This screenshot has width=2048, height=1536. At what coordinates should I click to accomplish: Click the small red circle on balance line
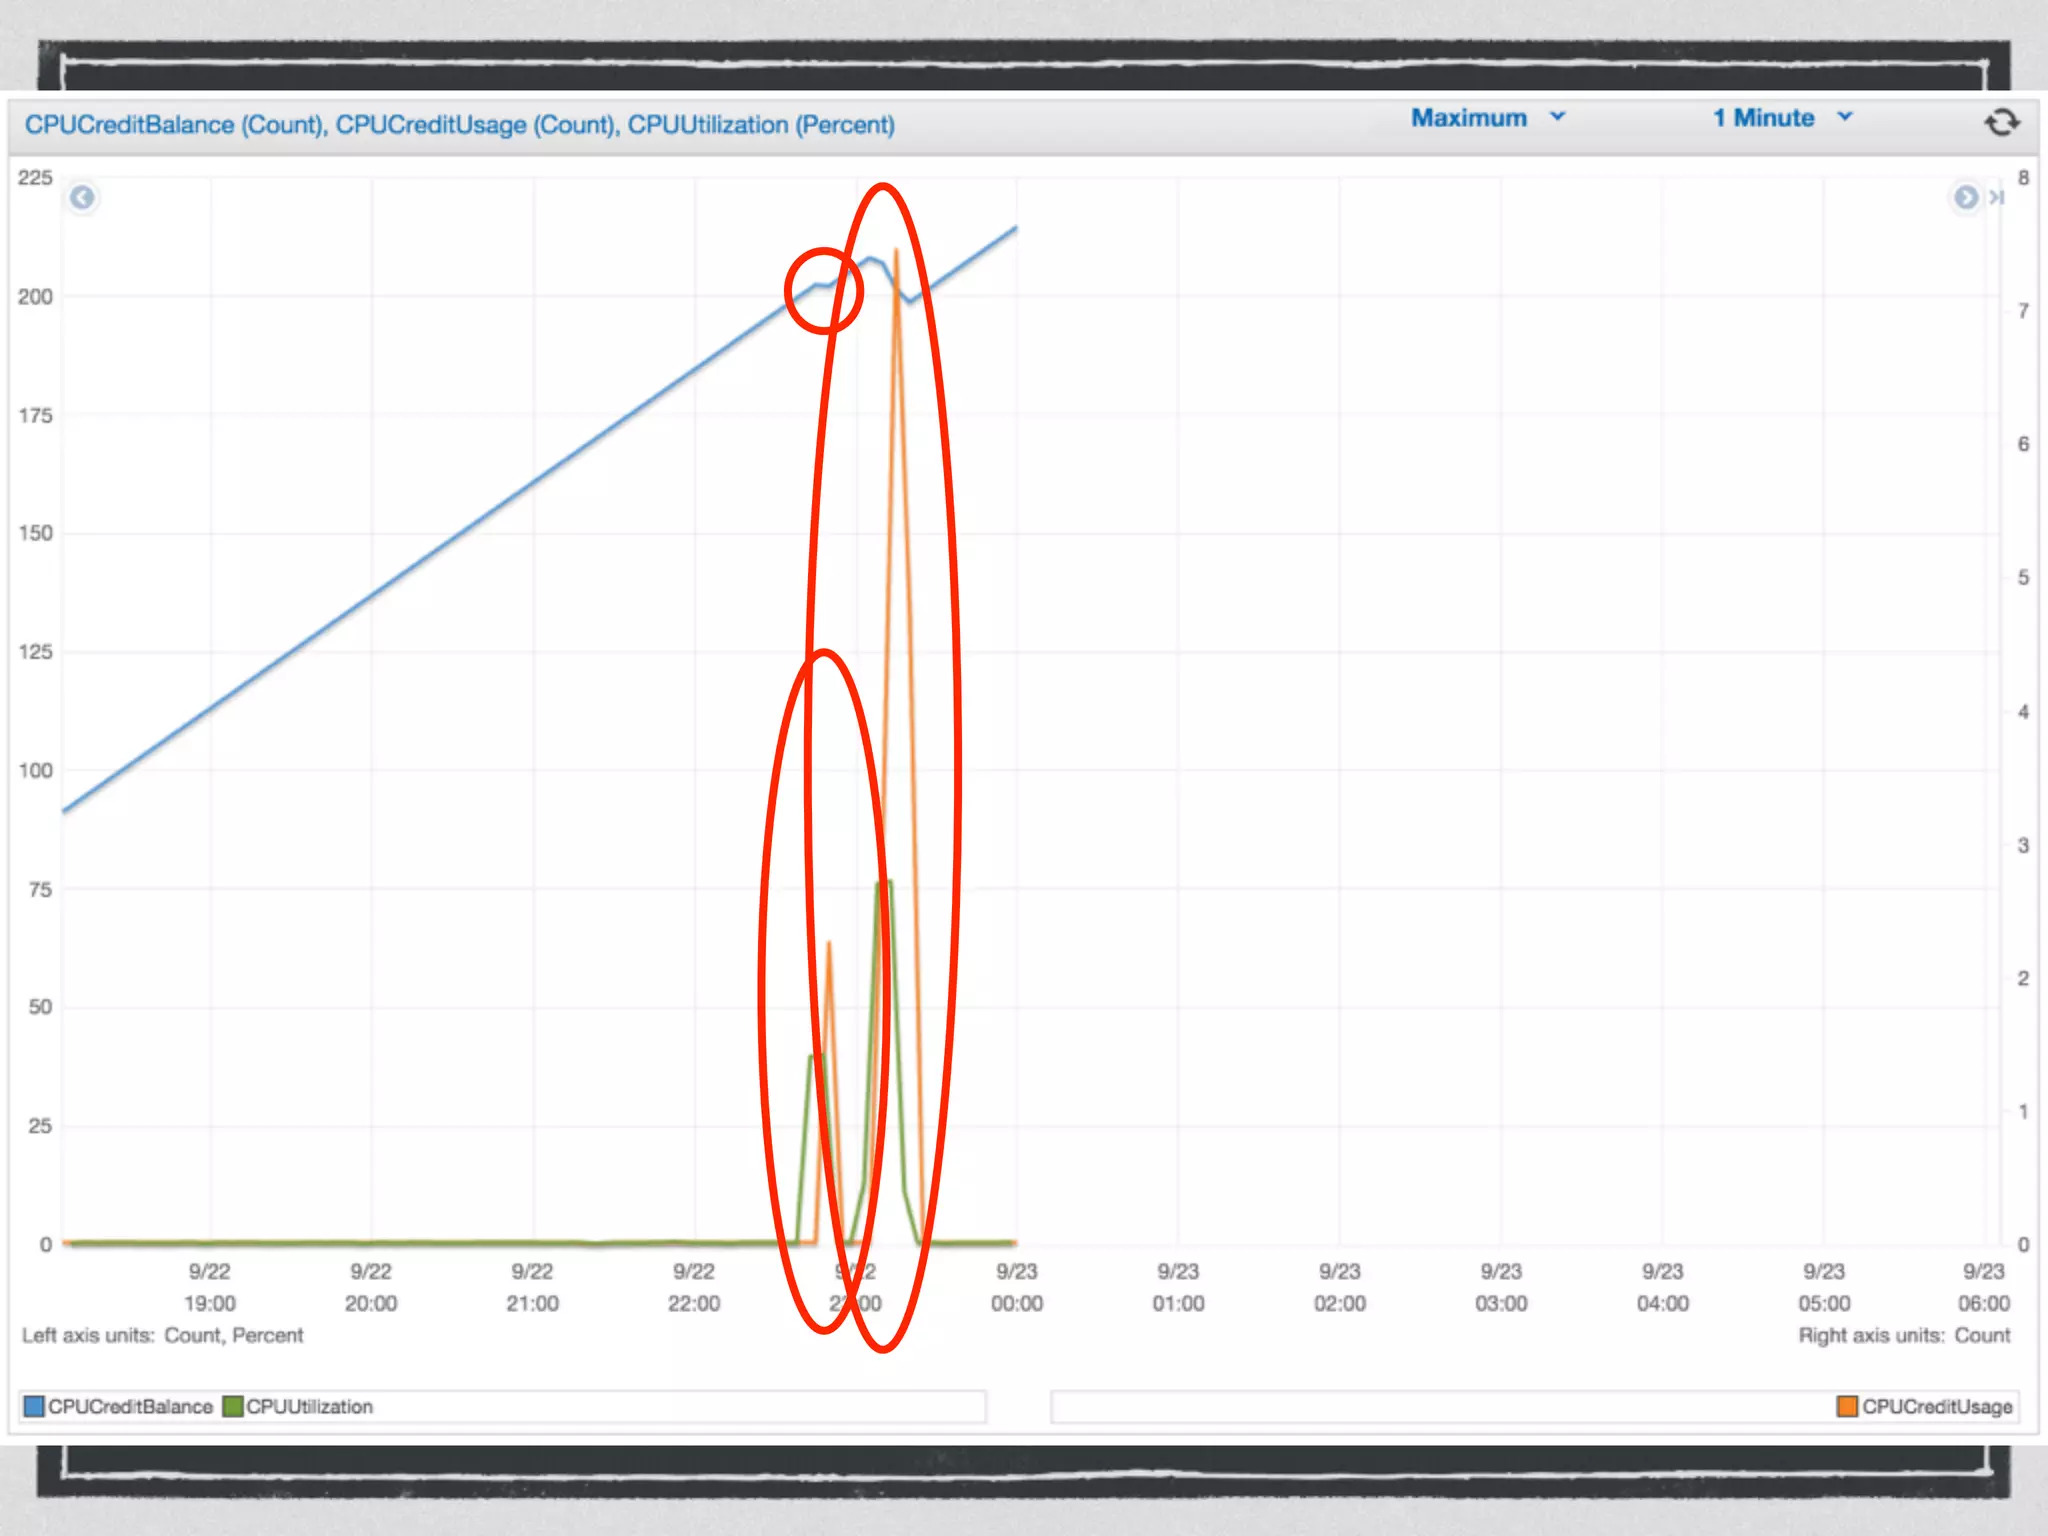click(823, 290)
